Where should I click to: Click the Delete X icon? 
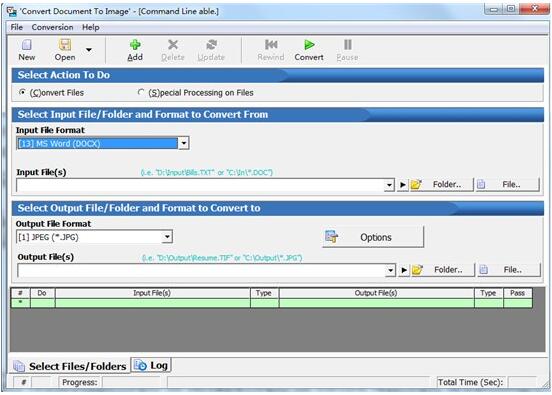[173, 45]
